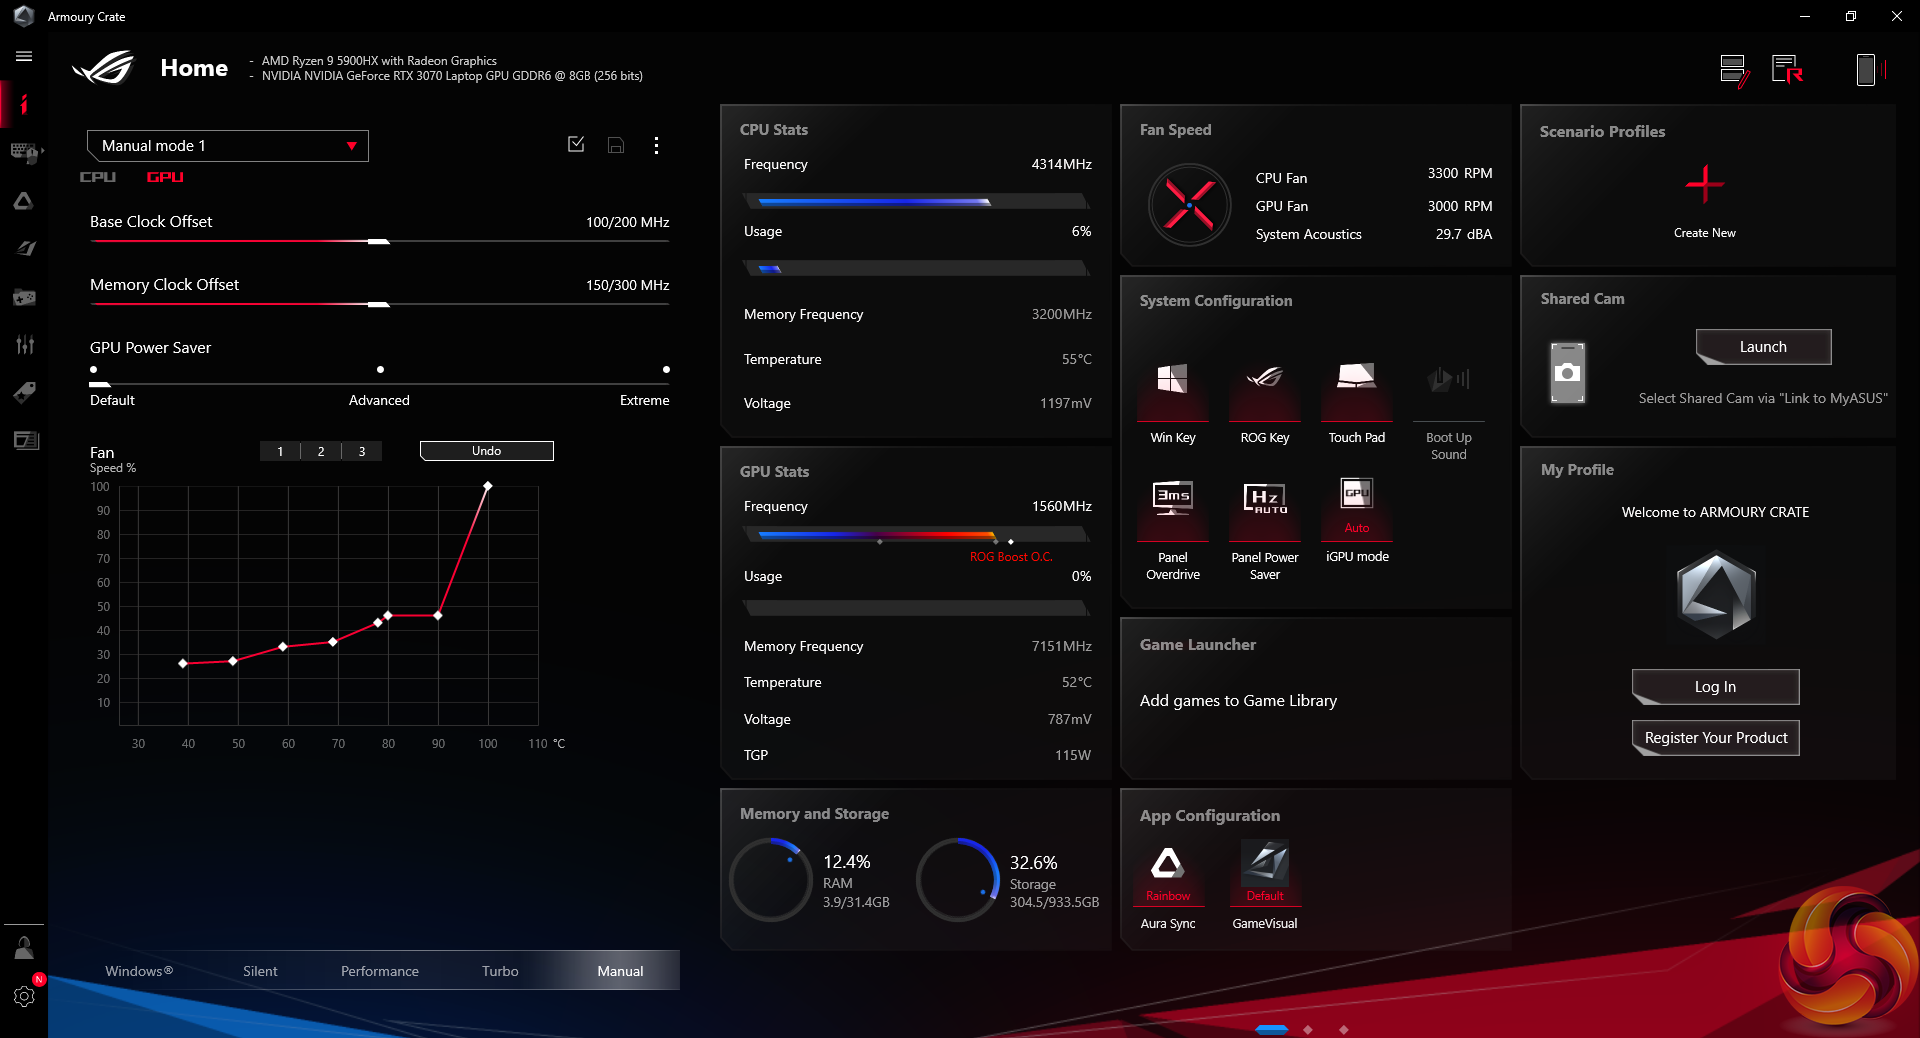The image size is (1920, 1038).
Task: Launch Shared Cam
Action: pos(1763,347)
